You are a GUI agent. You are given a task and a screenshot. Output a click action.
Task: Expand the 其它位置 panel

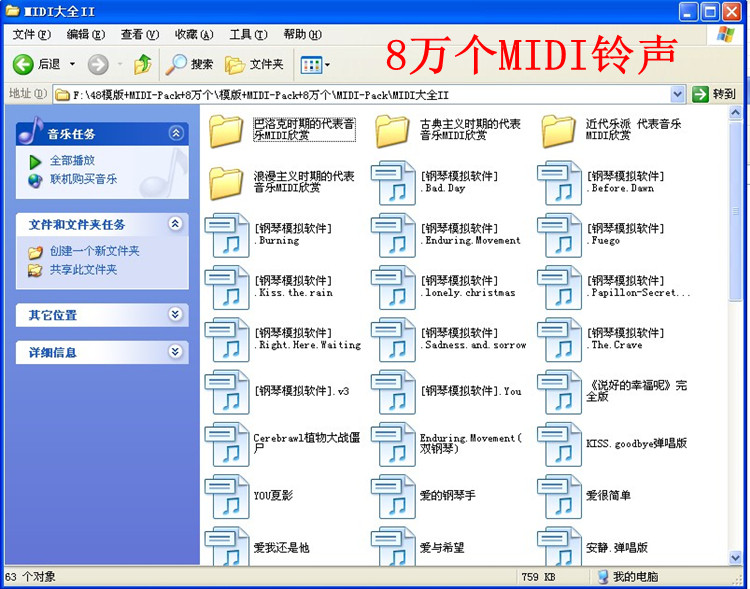[176, 314]
